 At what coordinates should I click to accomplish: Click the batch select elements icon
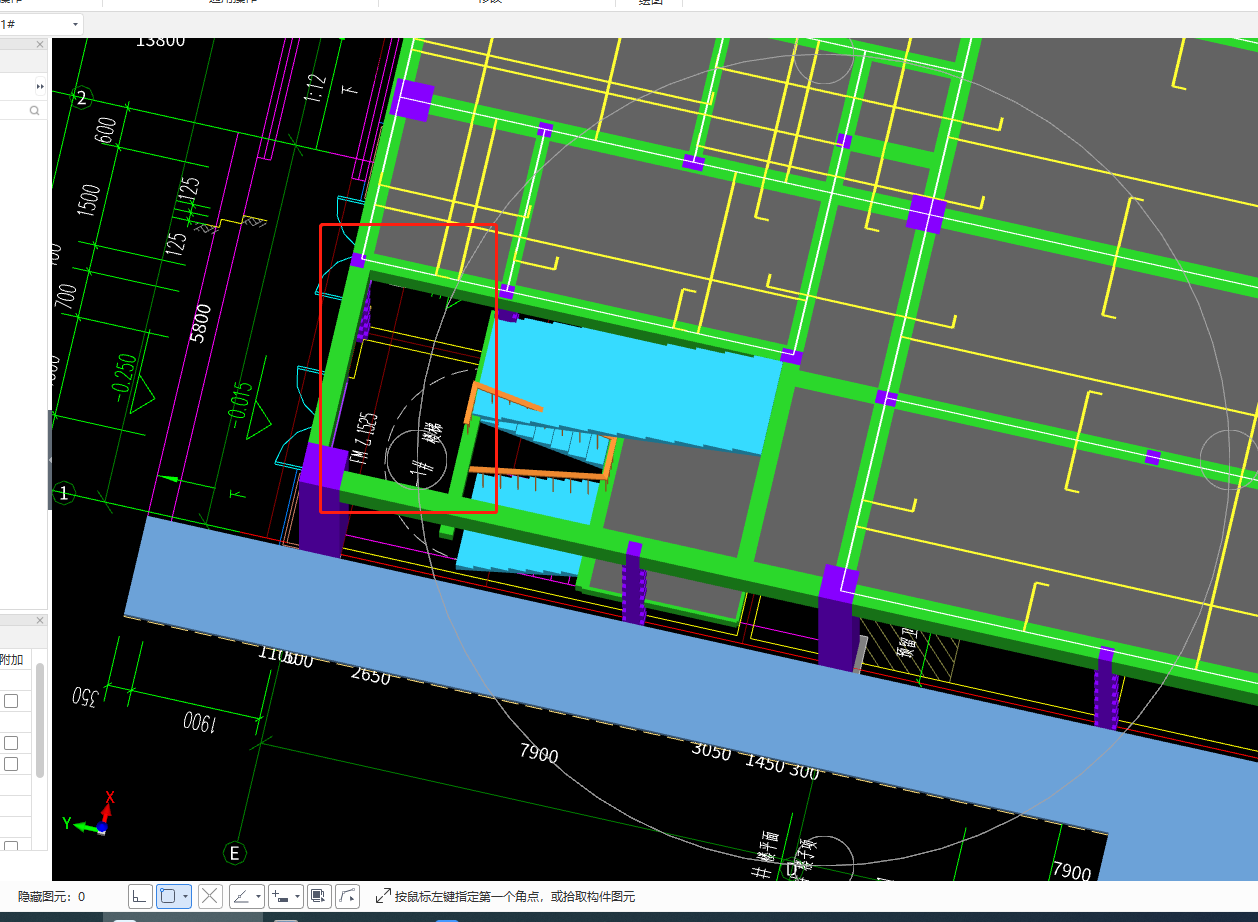pyautogui.click(x=319, y=896)
